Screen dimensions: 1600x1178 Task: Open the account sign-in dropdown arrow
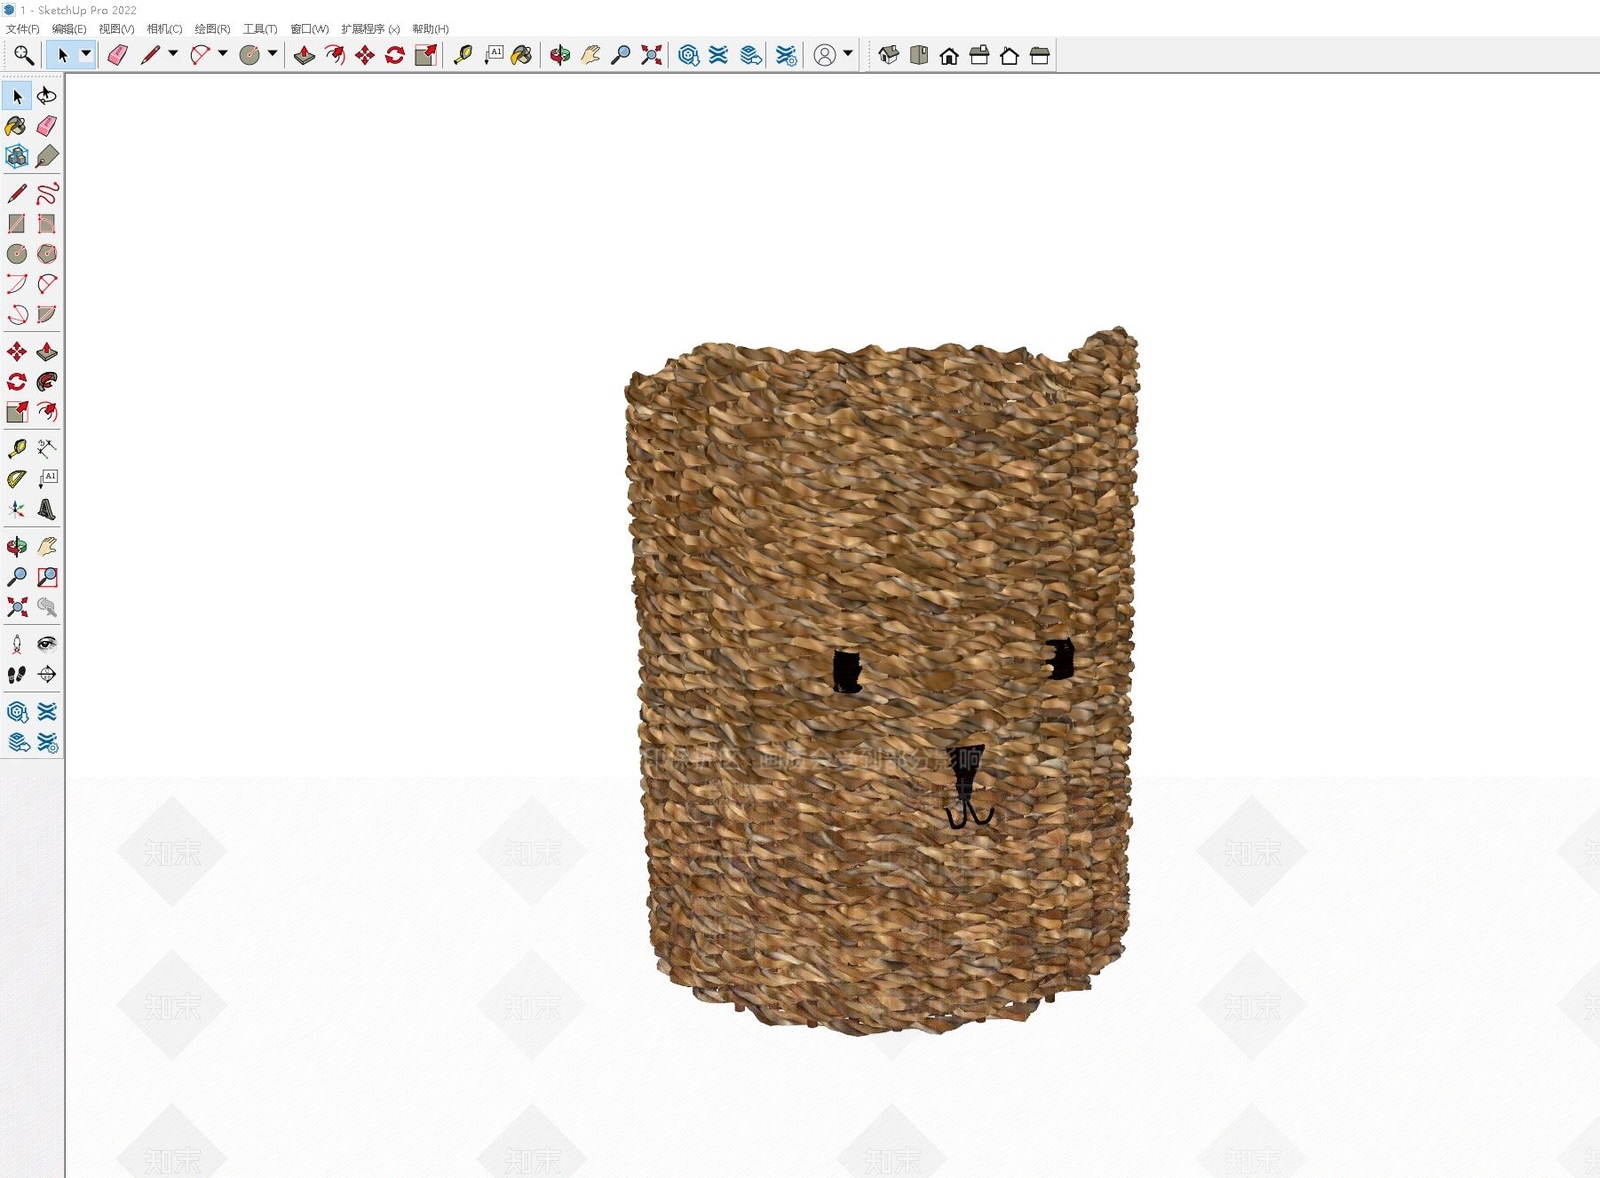pyautogui.click(x=848, y=54)
